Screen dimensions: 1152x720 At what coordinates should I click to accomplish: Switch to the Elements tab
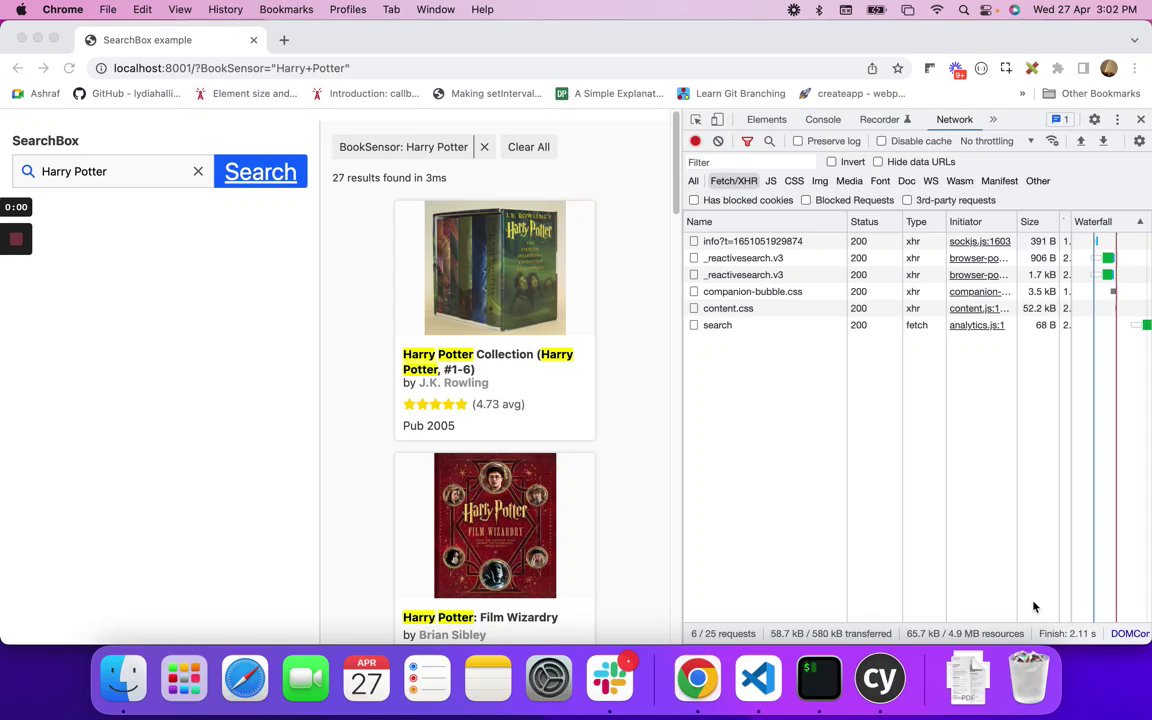[x=766, y=120]
